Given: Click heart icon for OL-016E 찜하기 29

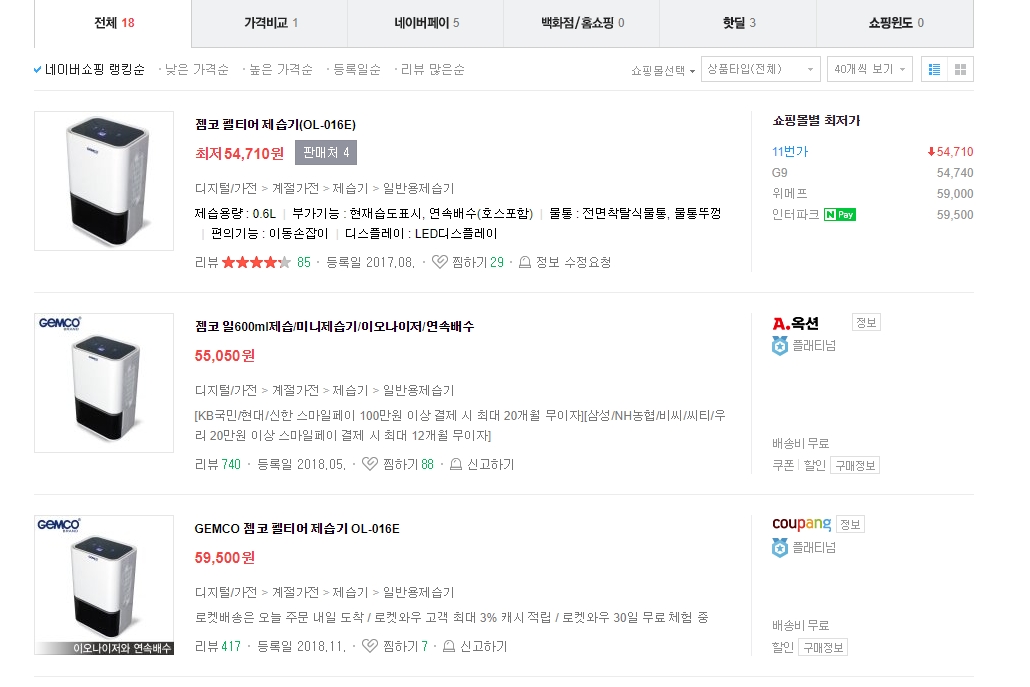Looking at the screenshot, I should point(439,262).
